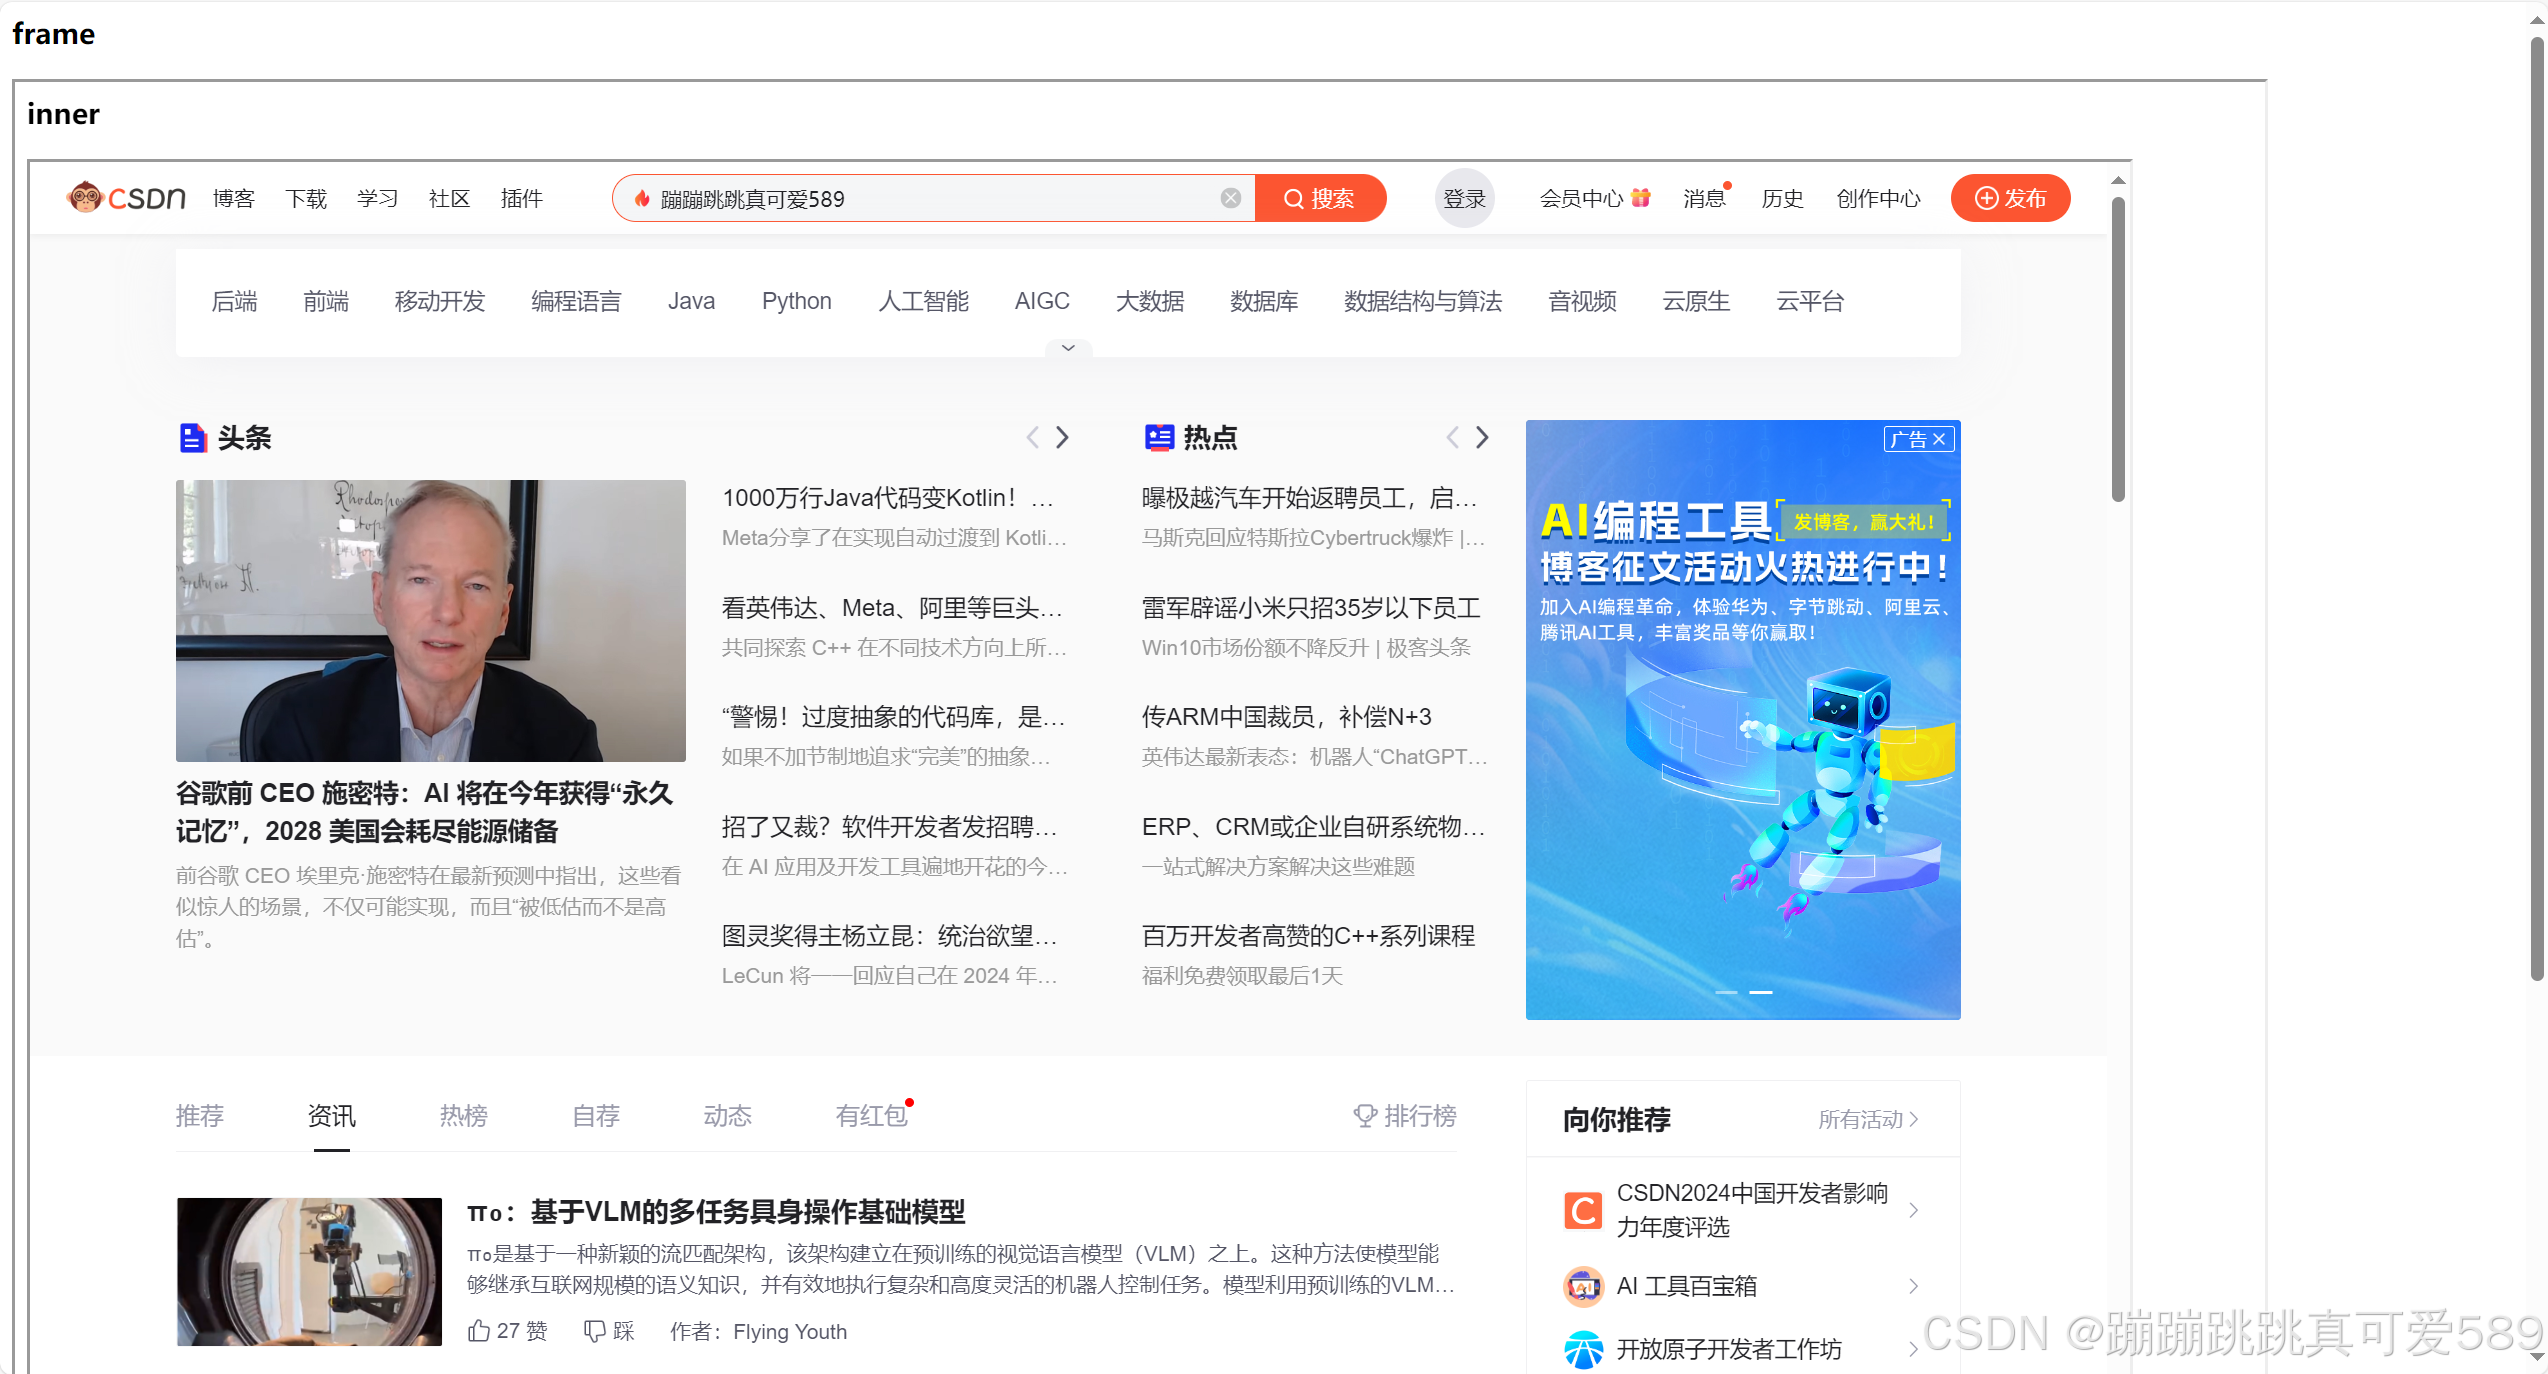Open 传ARM中国裁员，补偿N+3 article

1286,717
